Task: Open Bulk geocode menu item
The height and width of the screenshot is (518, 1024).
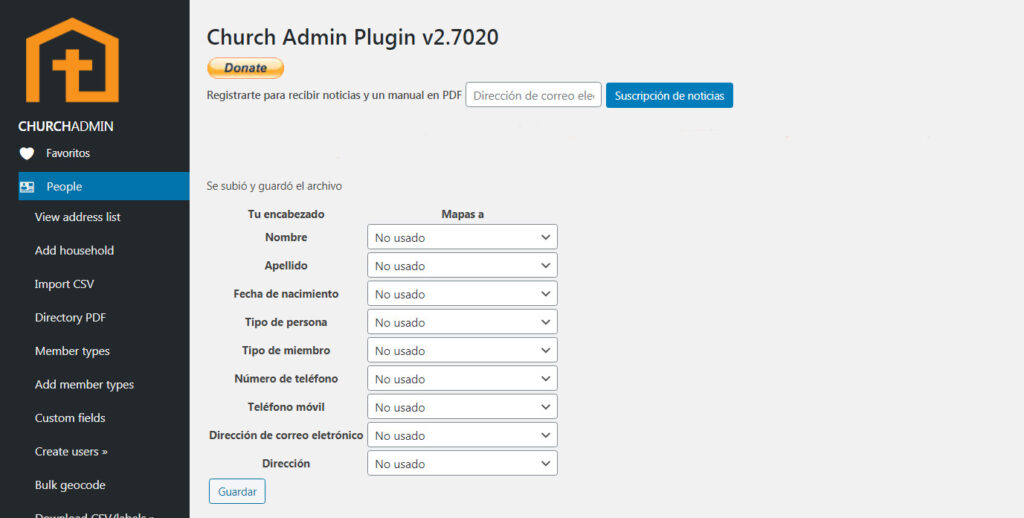Action: 70,485
